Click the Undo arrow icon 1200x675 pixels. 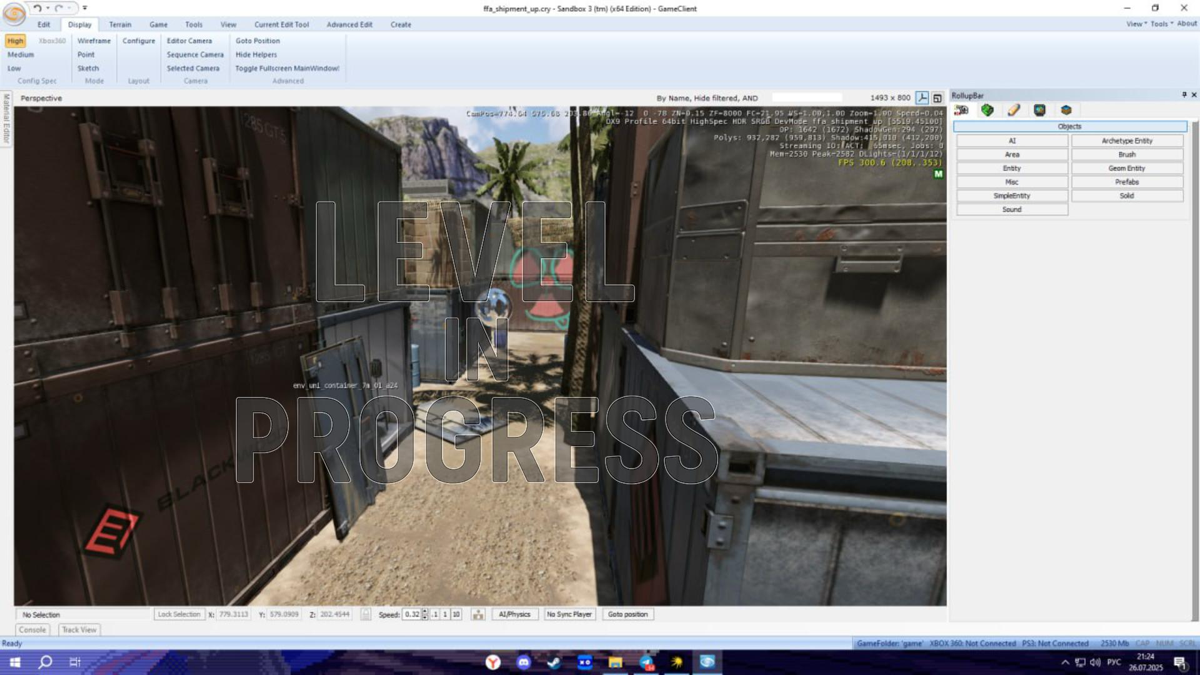point(36,8)
